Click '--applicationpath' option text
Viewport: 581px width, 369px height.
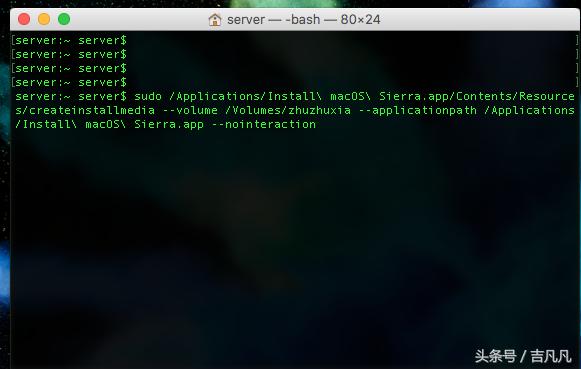click(x=417, y=110)
